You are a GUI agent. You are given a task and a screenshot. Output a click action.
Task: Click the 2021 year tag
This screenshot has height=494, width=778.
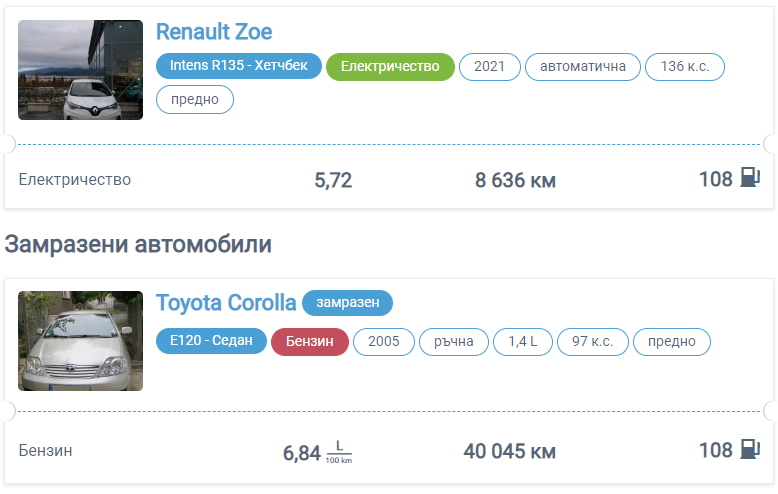490,66
